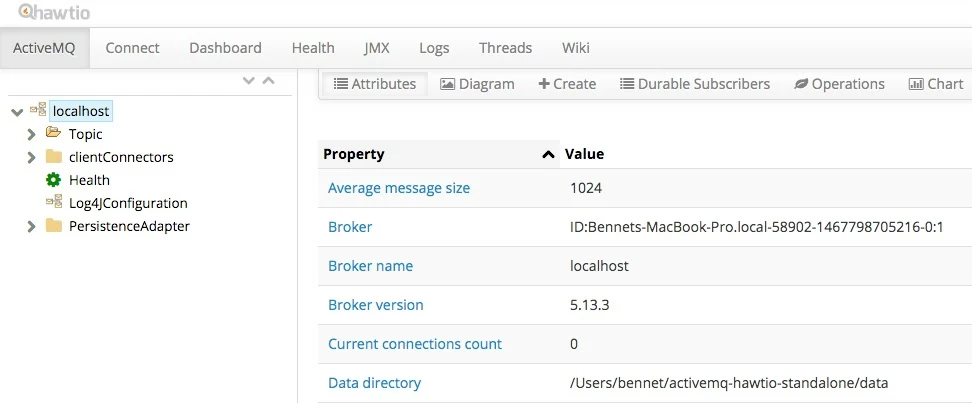Image resolution: width=972 pixels, height=403 pixels.
Task: Toggle the Property sort arrow
Action: 548,154
